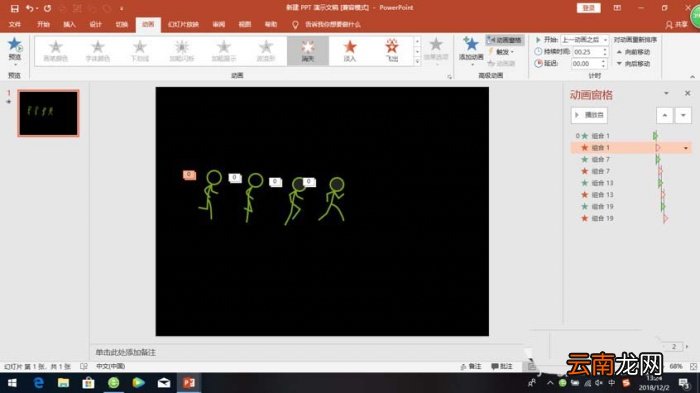Select slide 1 thumbnail
Viewport: 700px width, 393px height.
[49, 113]
